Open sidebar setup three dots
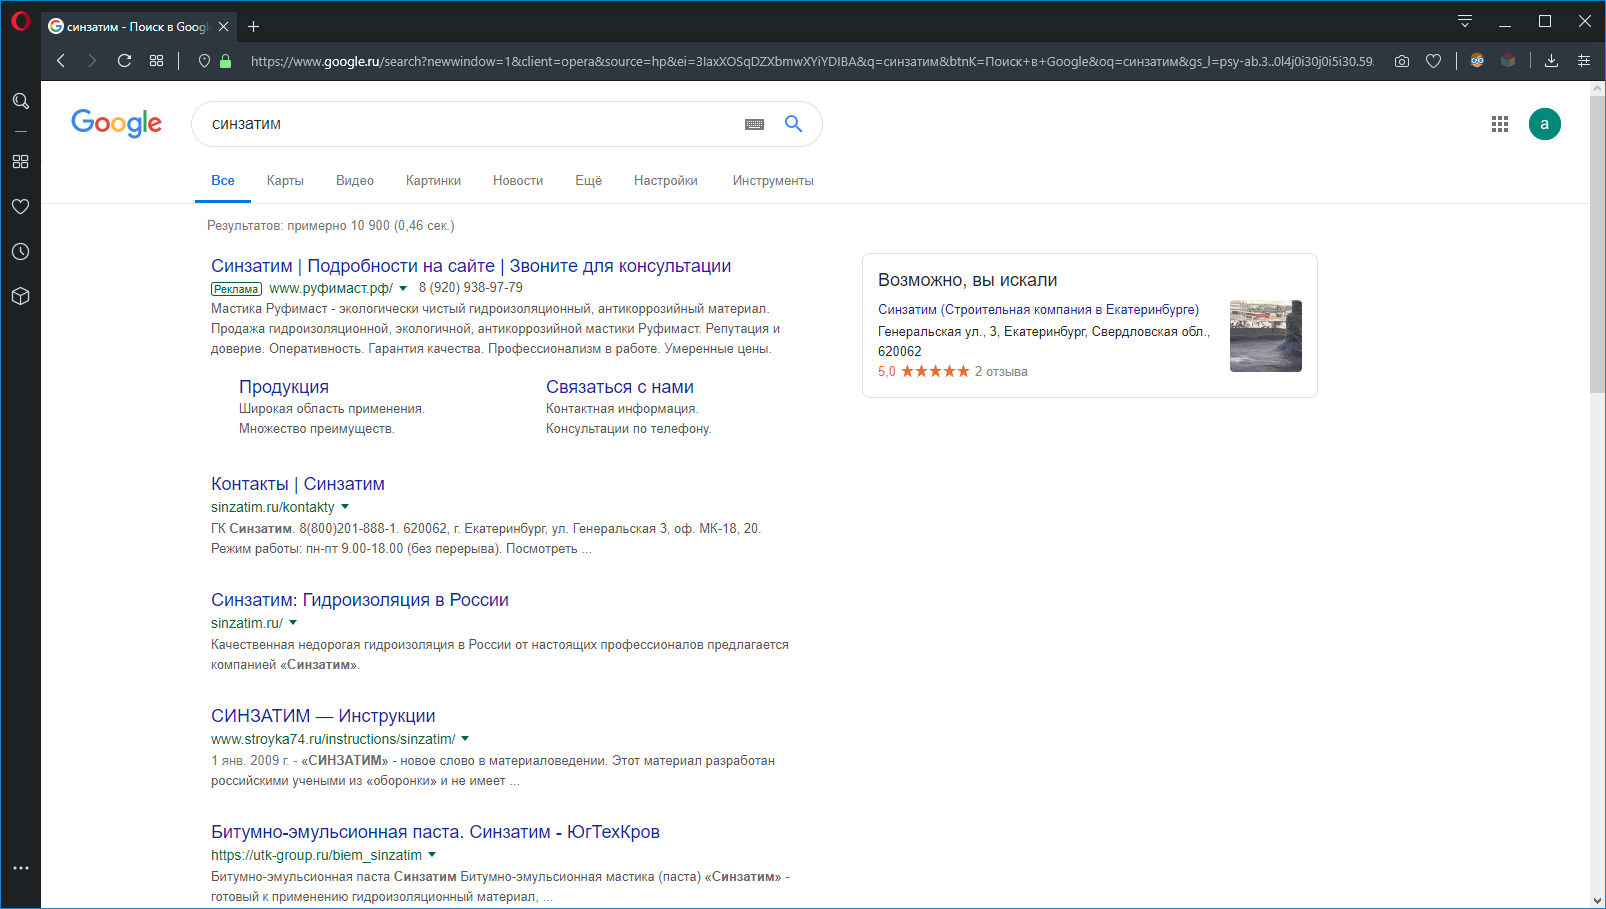 (x=20, y=868)
